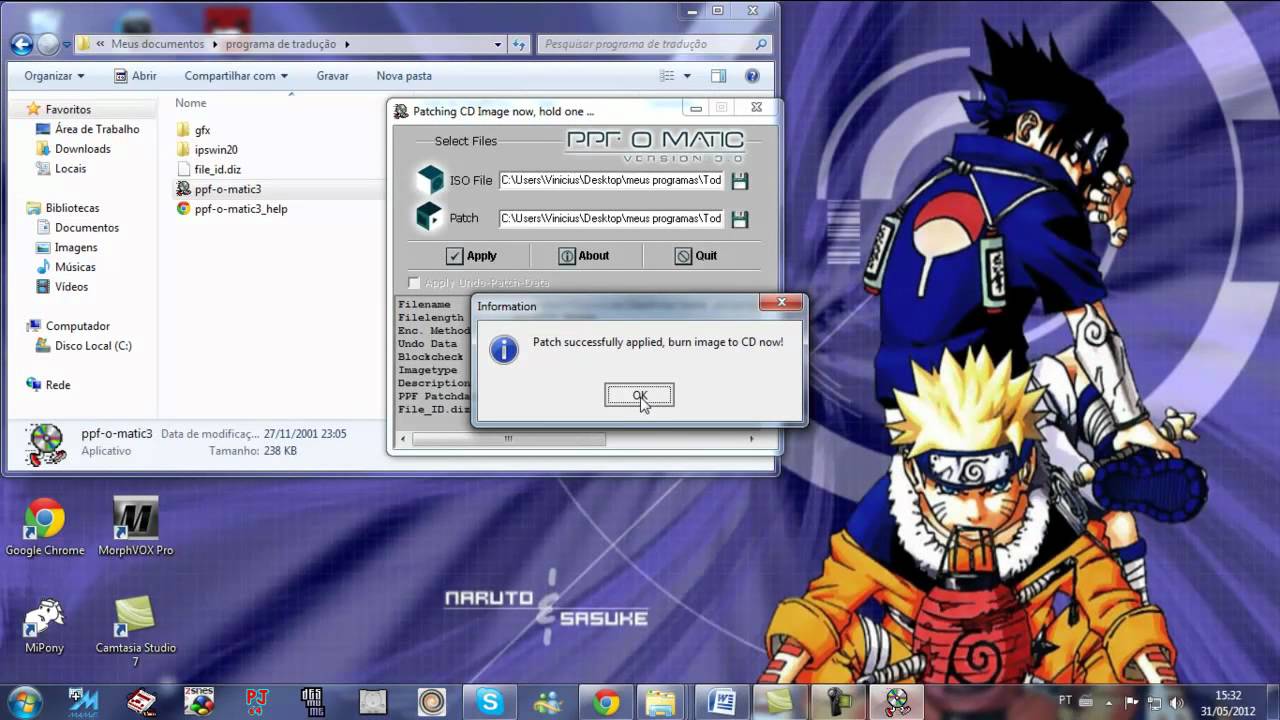Open the Compartilhar com dropdown
Image resolution: width=1280 pixels, height=720 pixels.
(x=236, y=76)
